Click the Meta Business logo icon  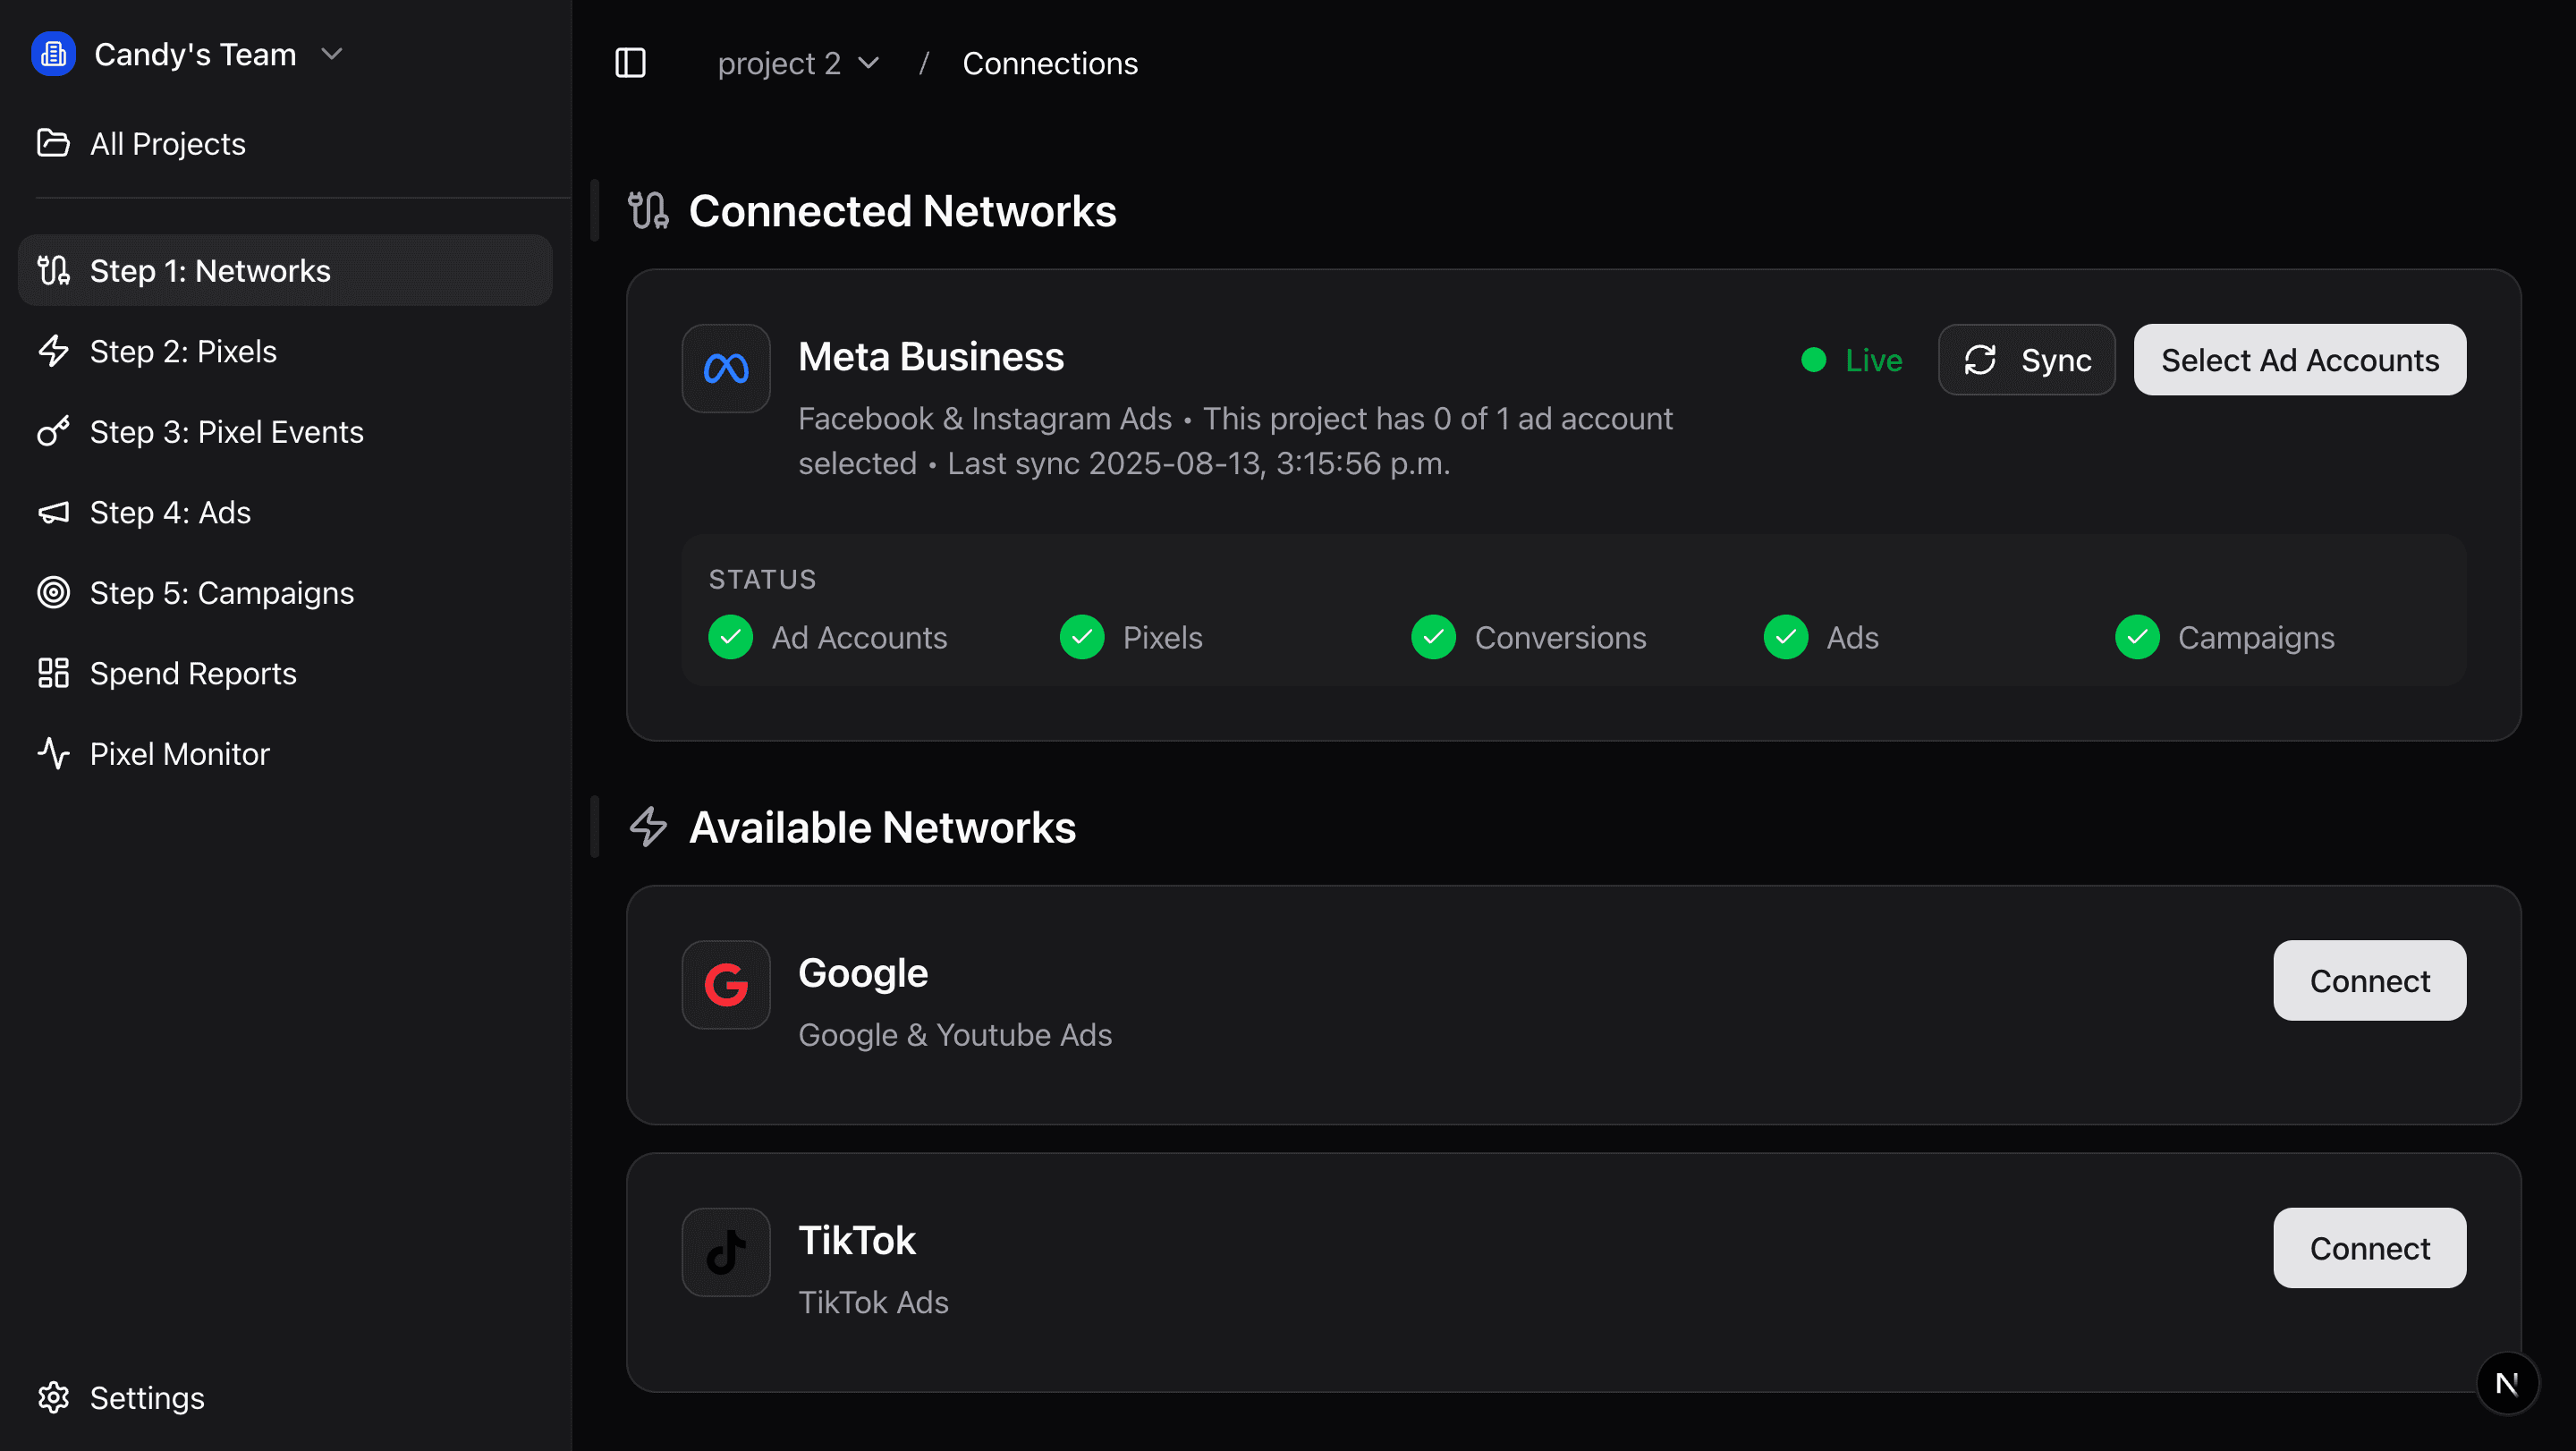[x=725, y=368]
